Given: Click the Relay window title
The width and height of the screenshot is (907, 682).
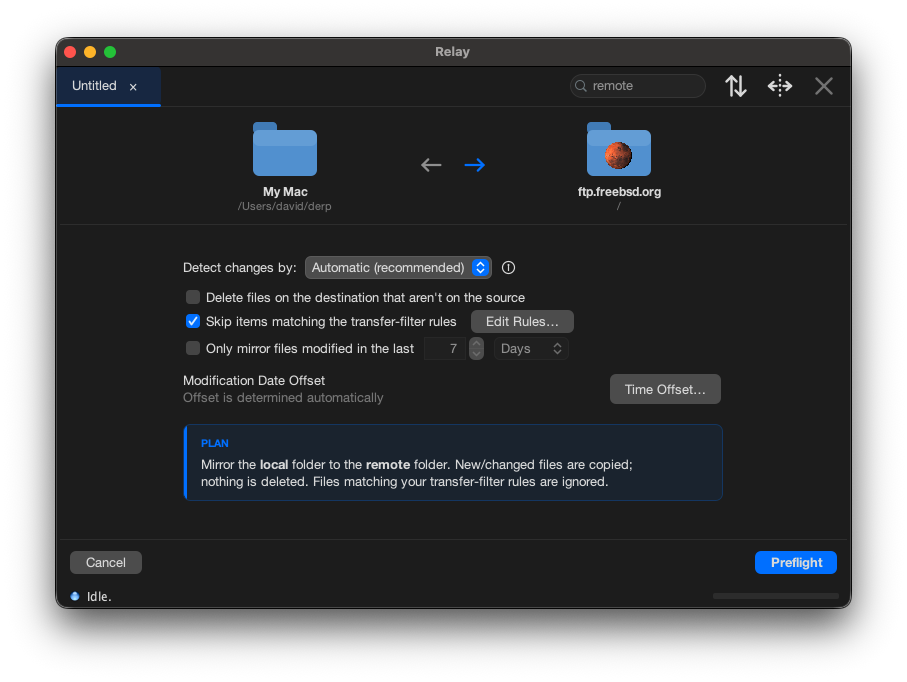Looking at the screenshot, I should coord(452,51).
